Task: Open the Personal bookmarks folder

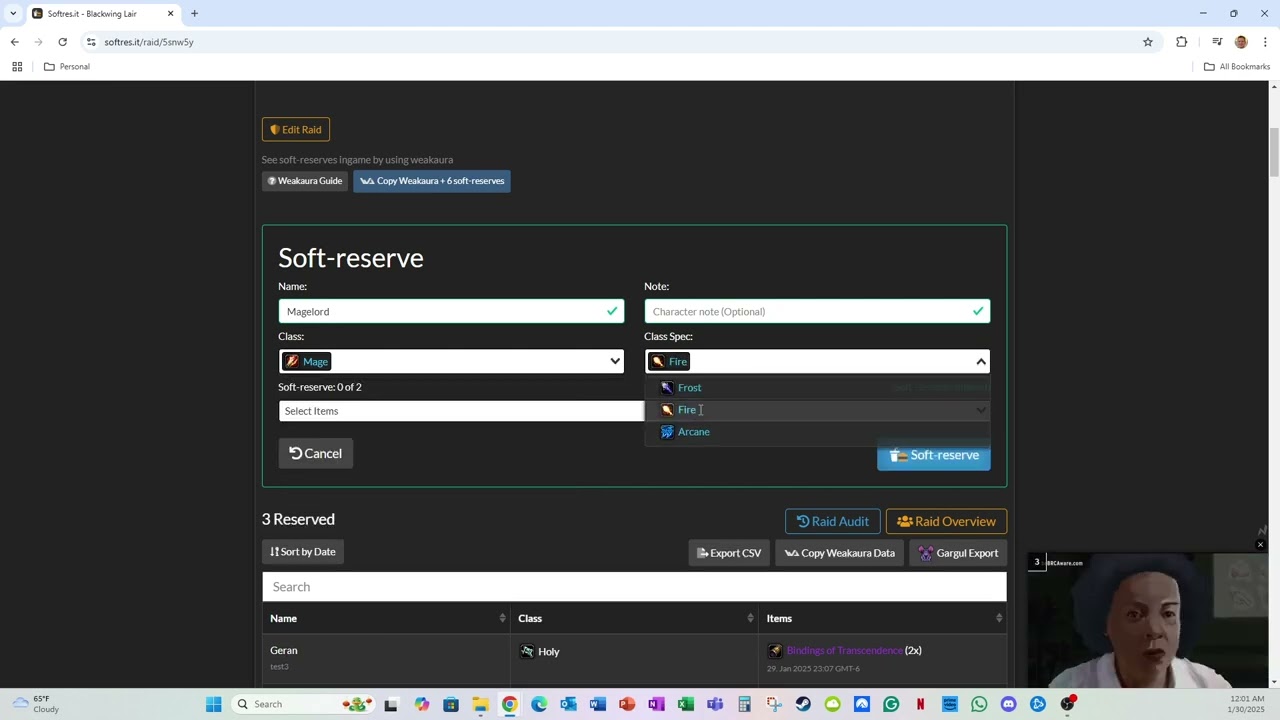Action: [67, 67]
